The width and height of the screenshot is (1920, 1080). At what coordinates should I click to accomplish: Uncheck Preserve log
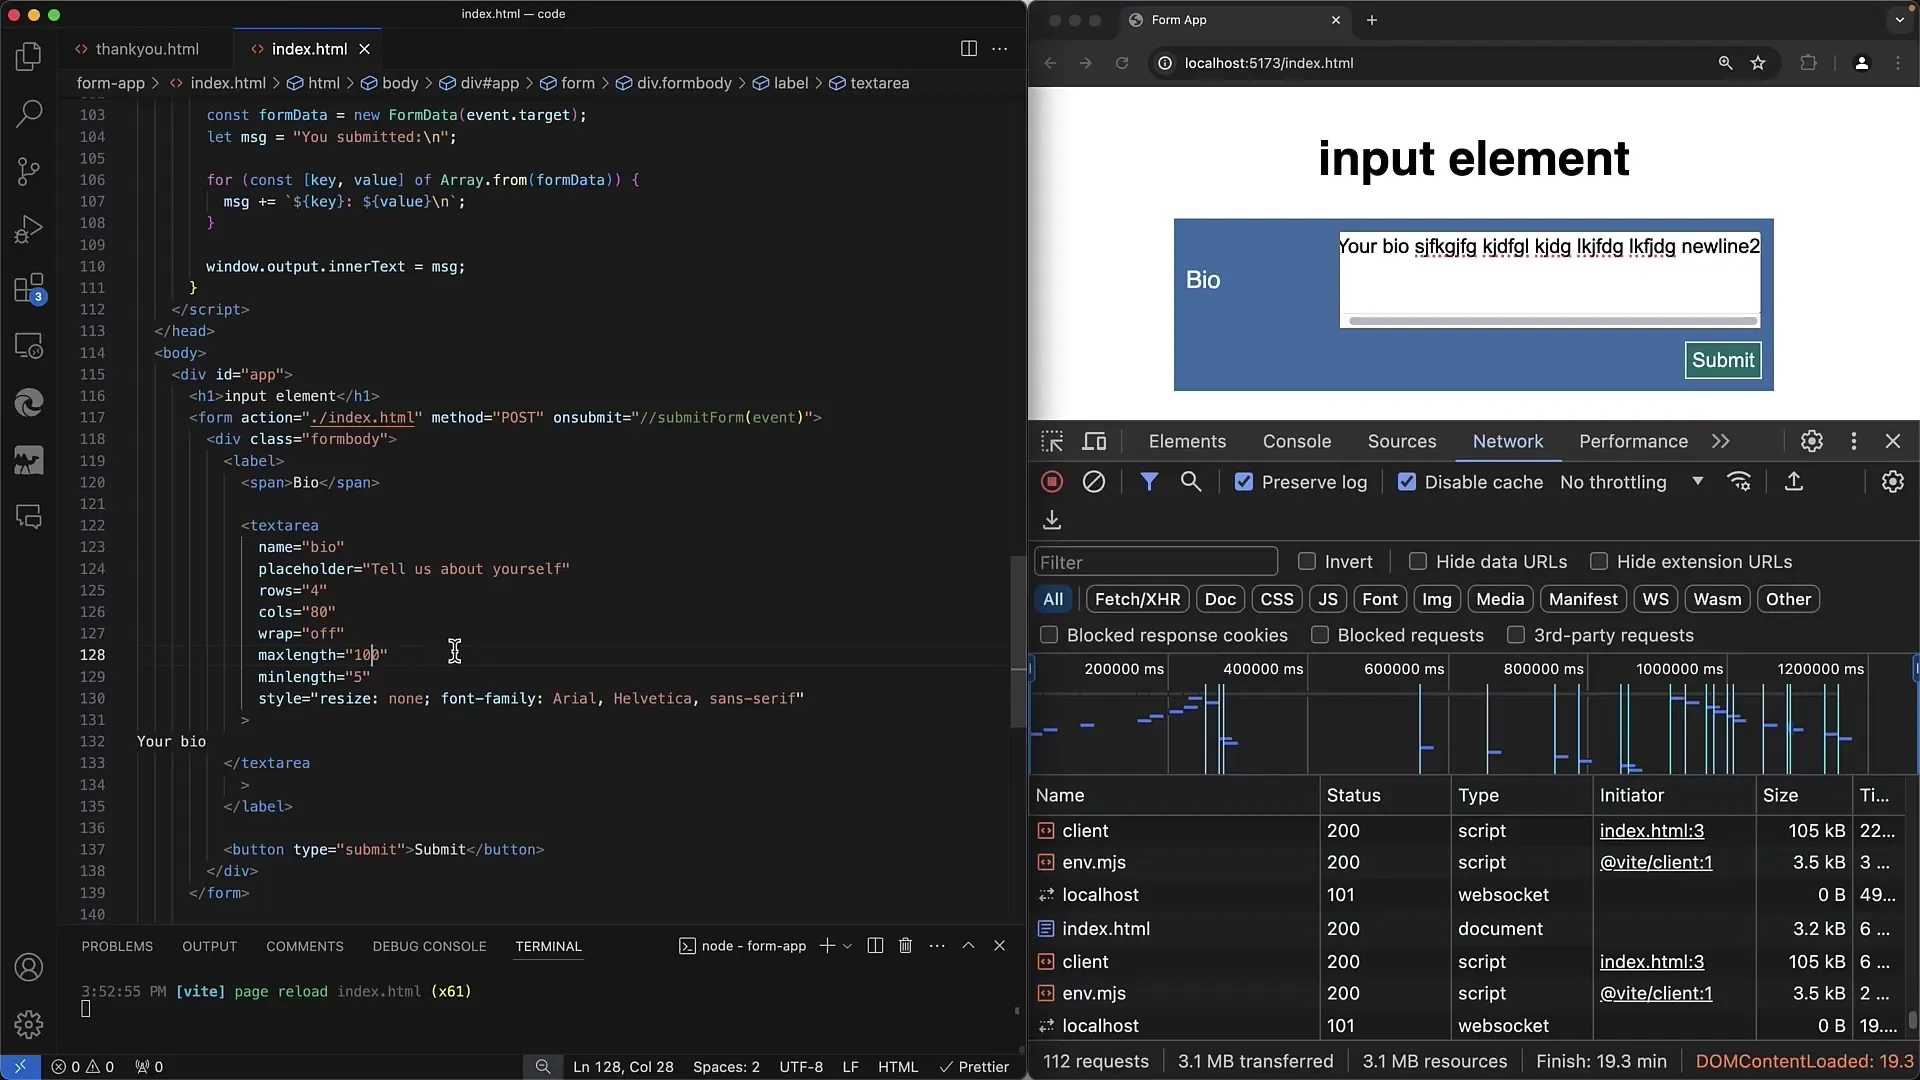coord(1244,482)
